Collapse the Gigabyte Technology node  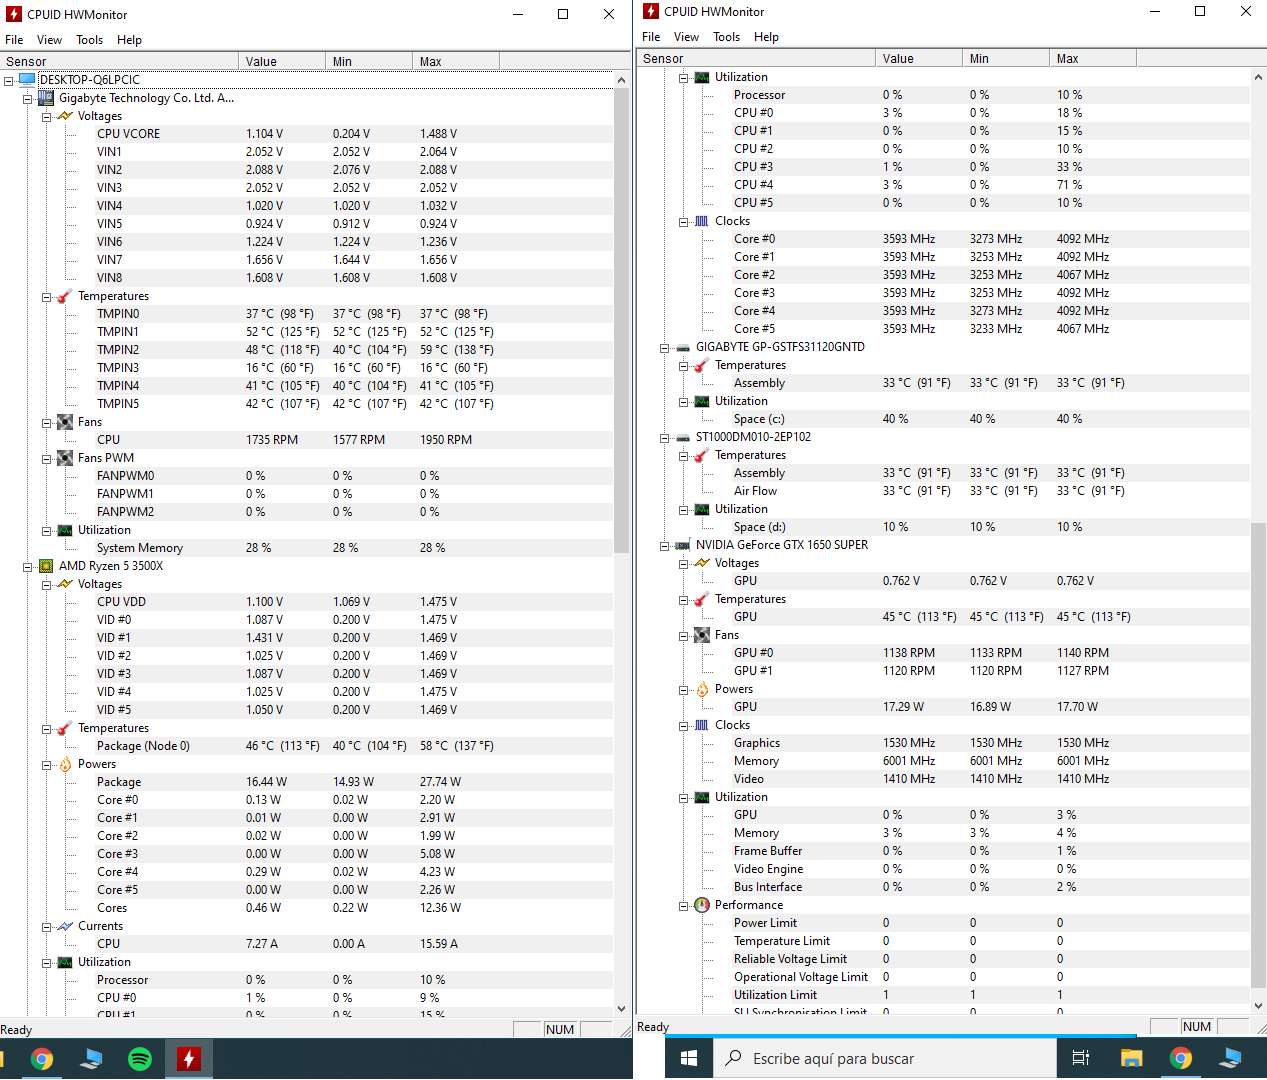tap(28, 98)
